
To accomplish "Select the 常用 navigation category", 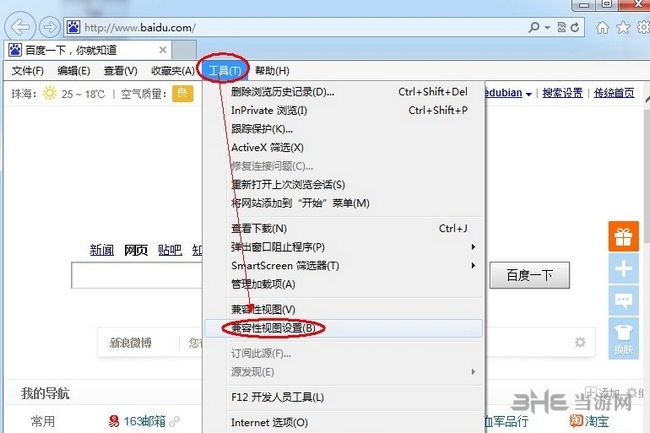I will 43,422.
